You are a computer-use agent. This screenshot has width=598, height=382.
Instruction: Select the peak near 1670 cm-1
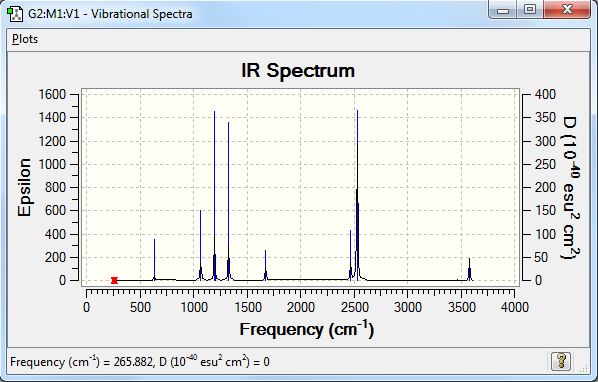265,265
